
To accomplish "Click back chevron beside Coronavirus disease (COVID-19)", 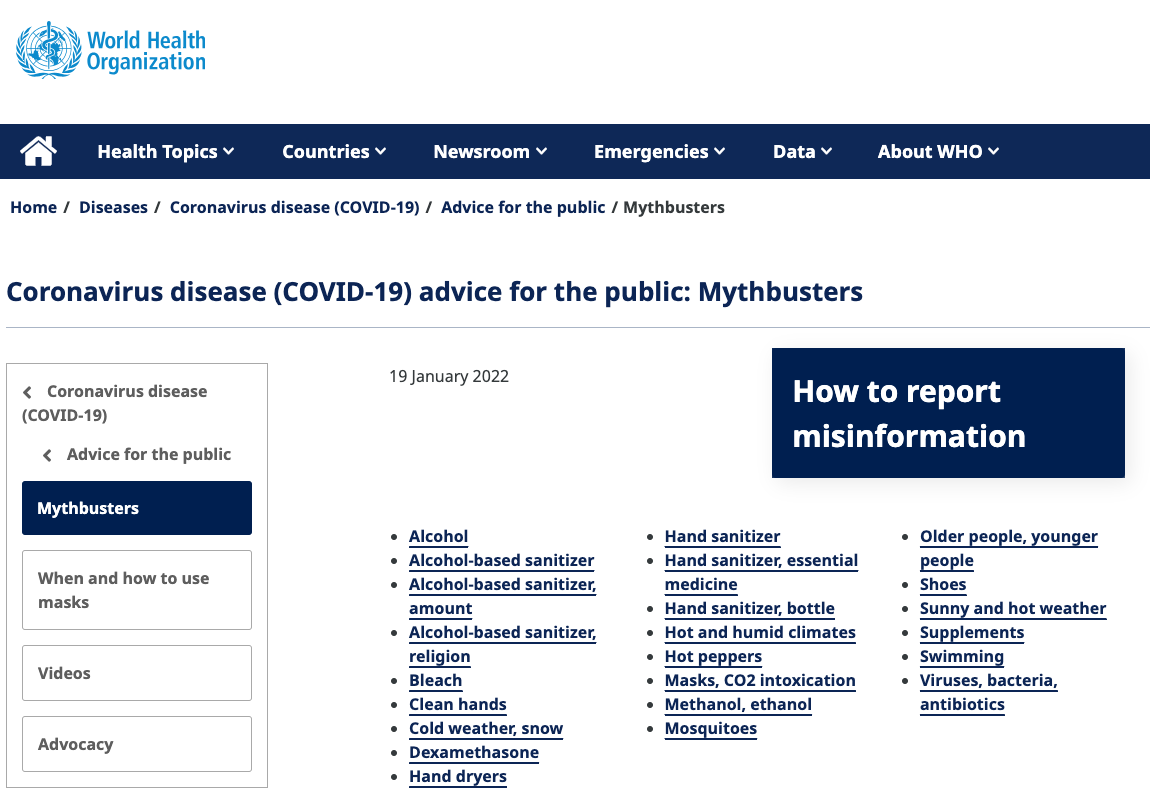I will coord(28,392).
